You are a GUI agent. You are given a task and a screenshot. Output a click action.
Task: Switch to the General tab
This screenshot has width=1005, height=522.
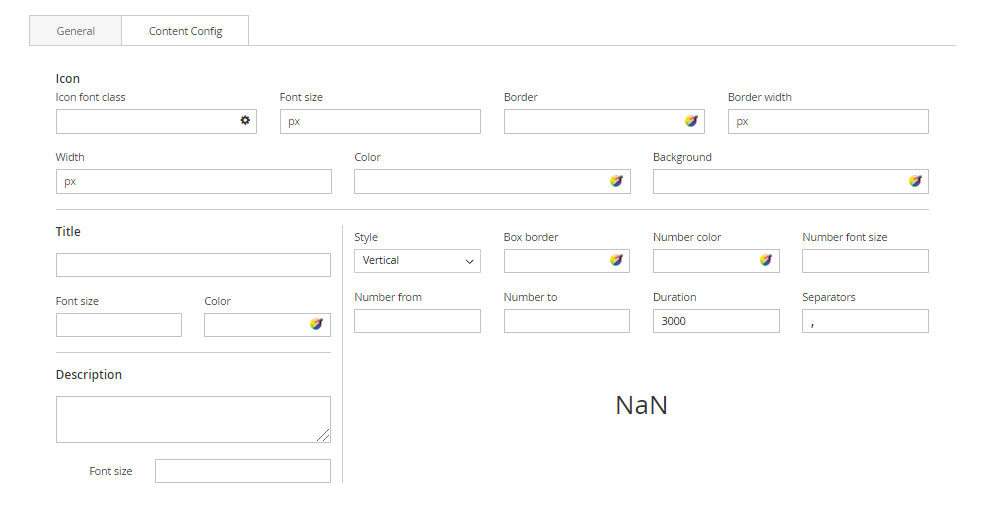pos(76,31)
